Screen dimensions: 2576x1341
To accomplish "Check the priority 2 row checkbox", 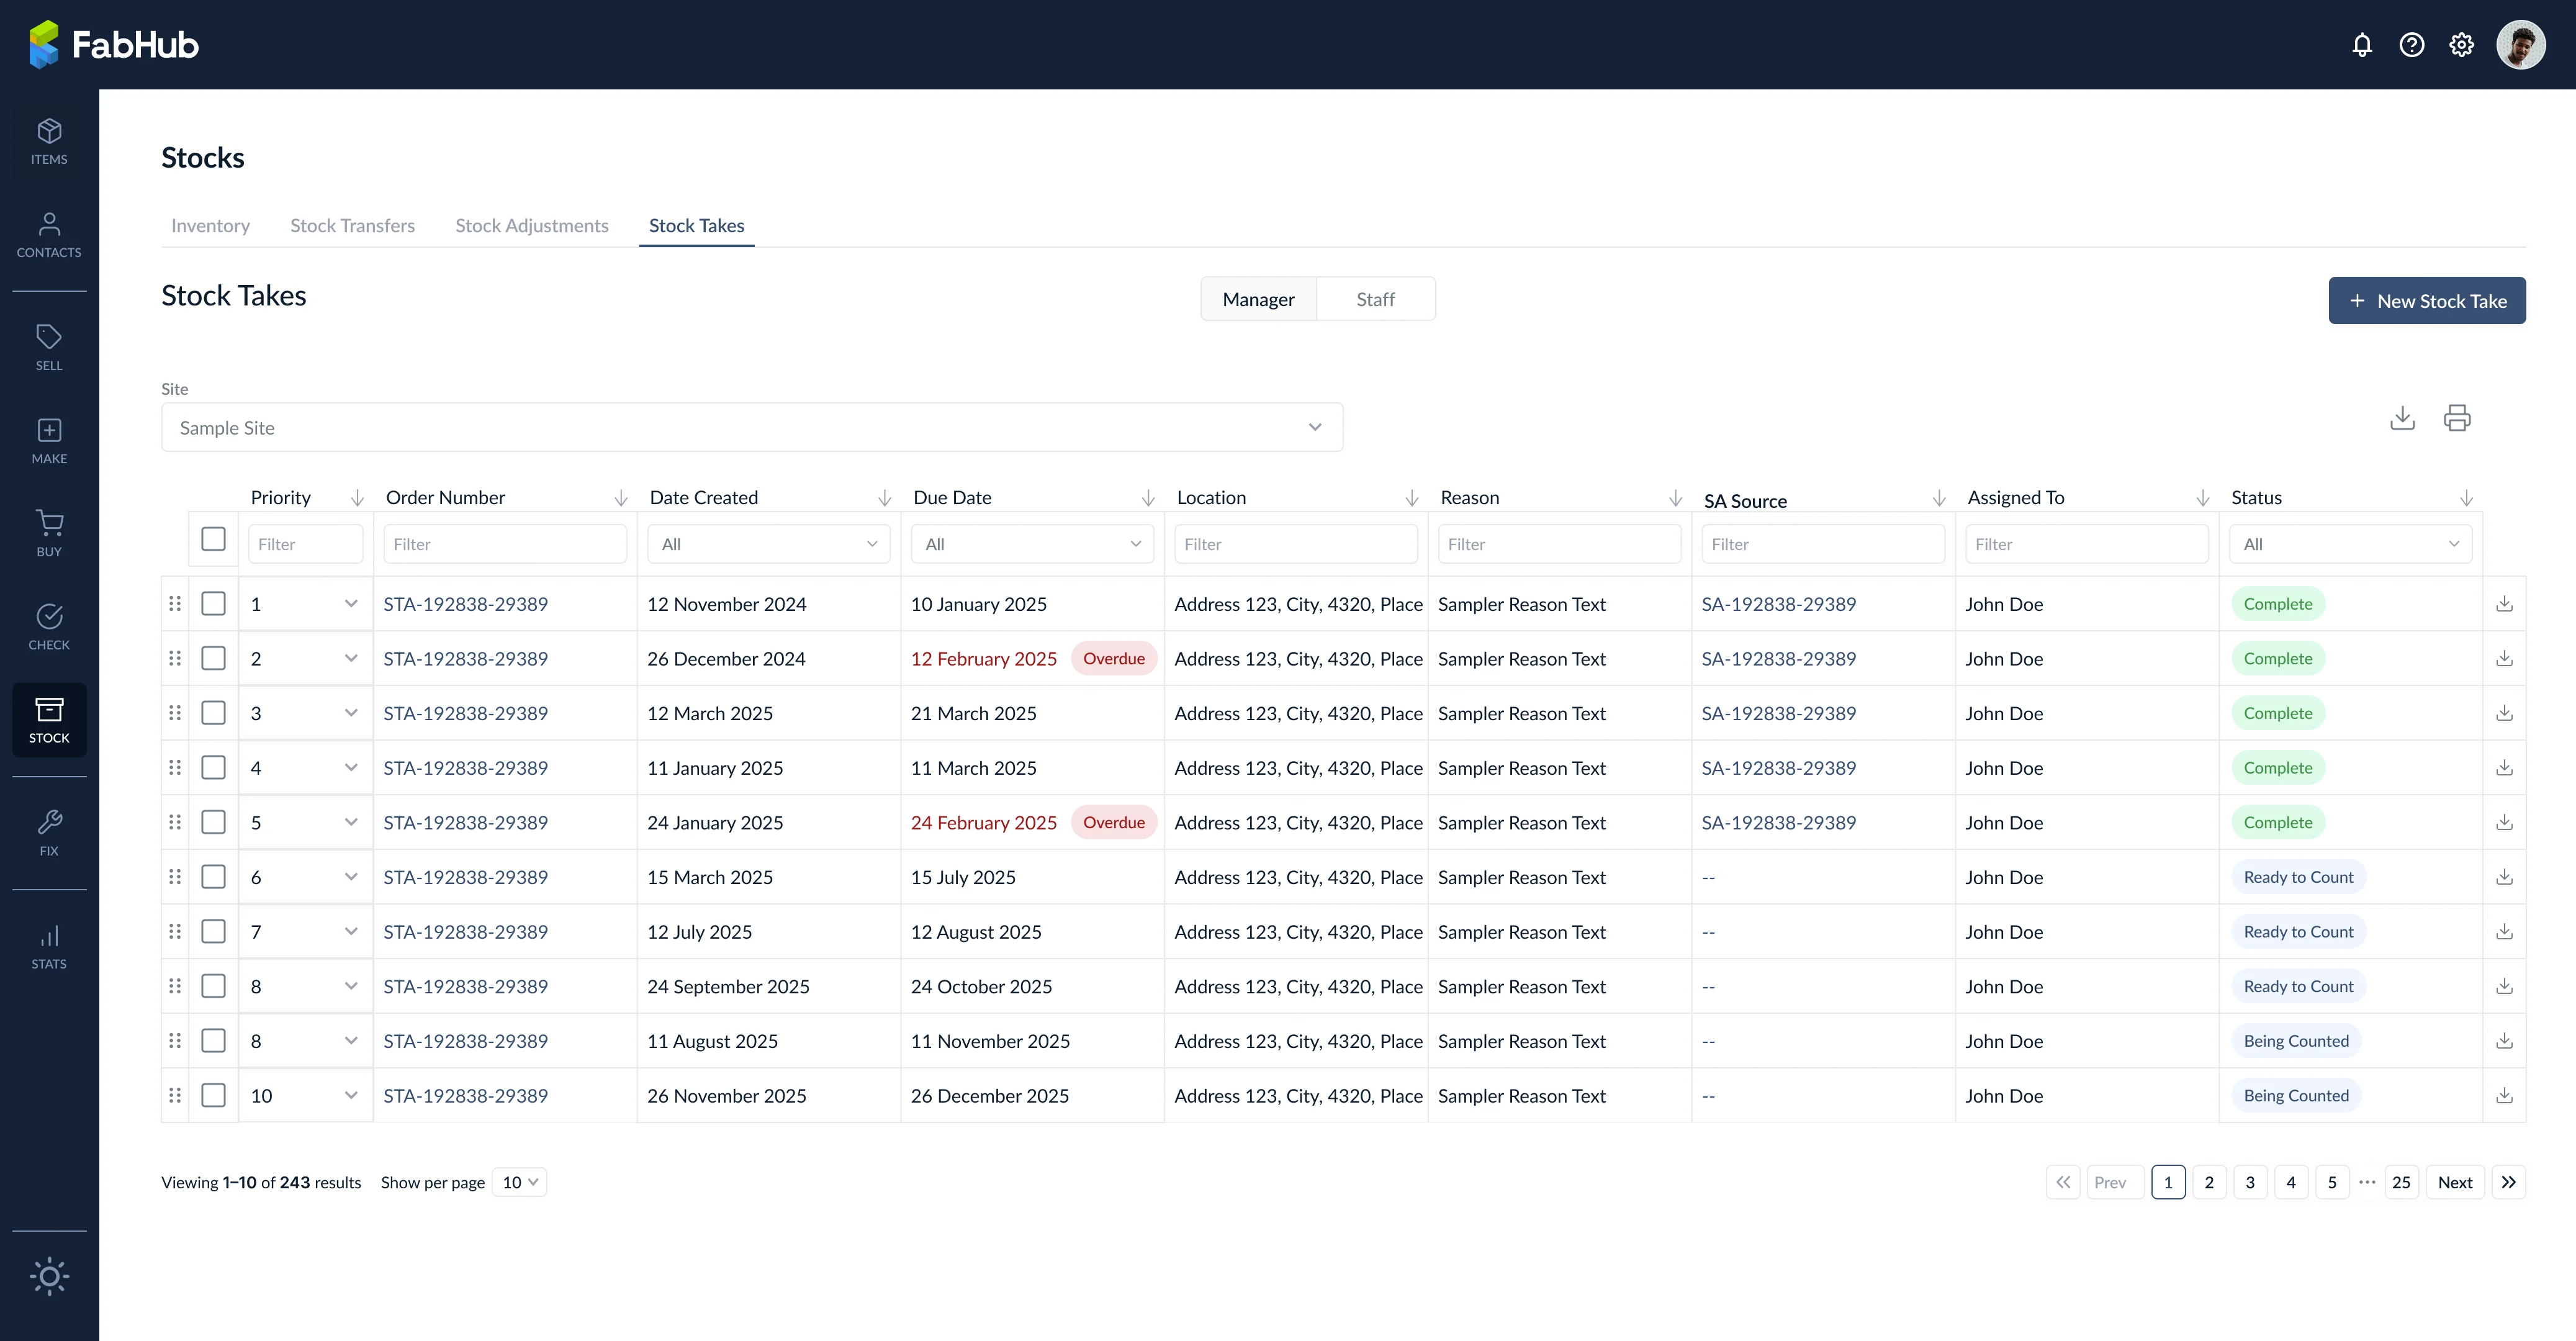I will [213, 658].
